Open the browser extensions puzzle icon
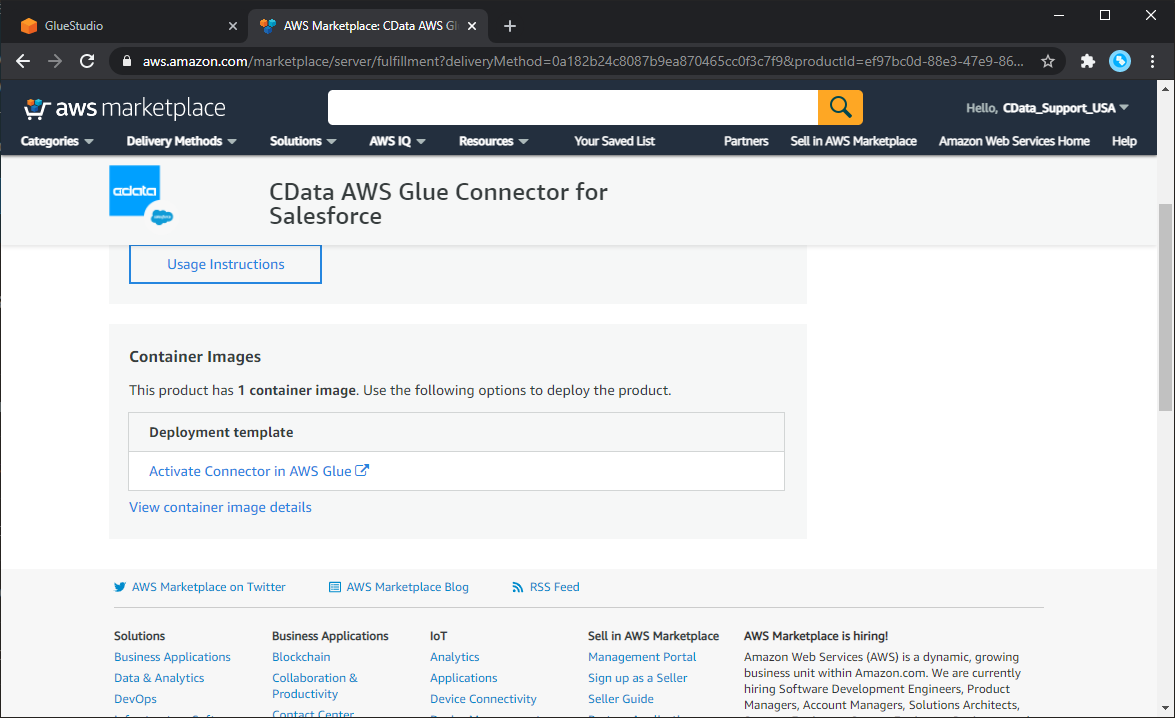Viewport: 1175px width, 718px height. (x=1088, y=61)
